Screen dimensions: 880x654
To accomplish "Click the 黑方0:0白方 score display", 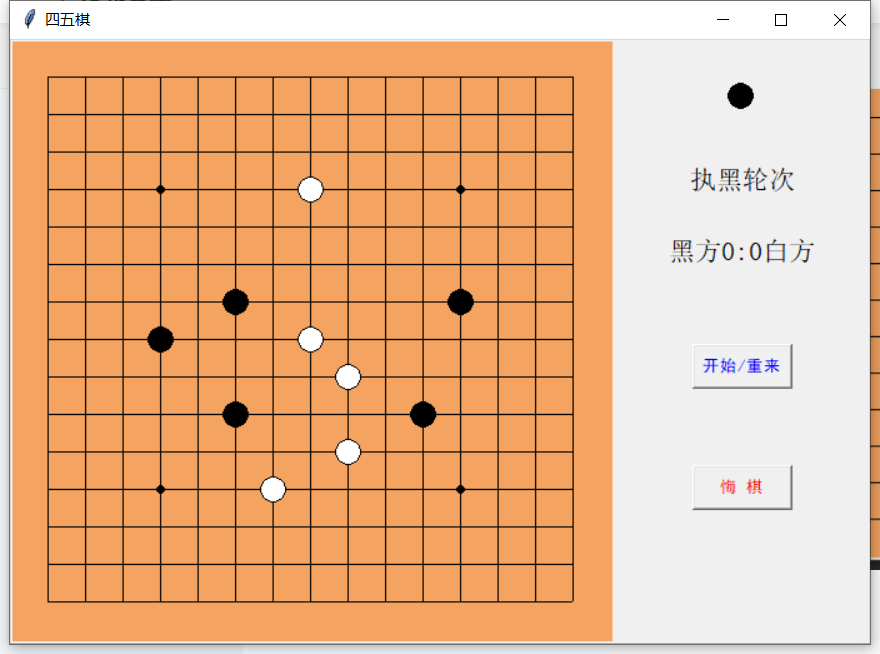I will 740,251.
